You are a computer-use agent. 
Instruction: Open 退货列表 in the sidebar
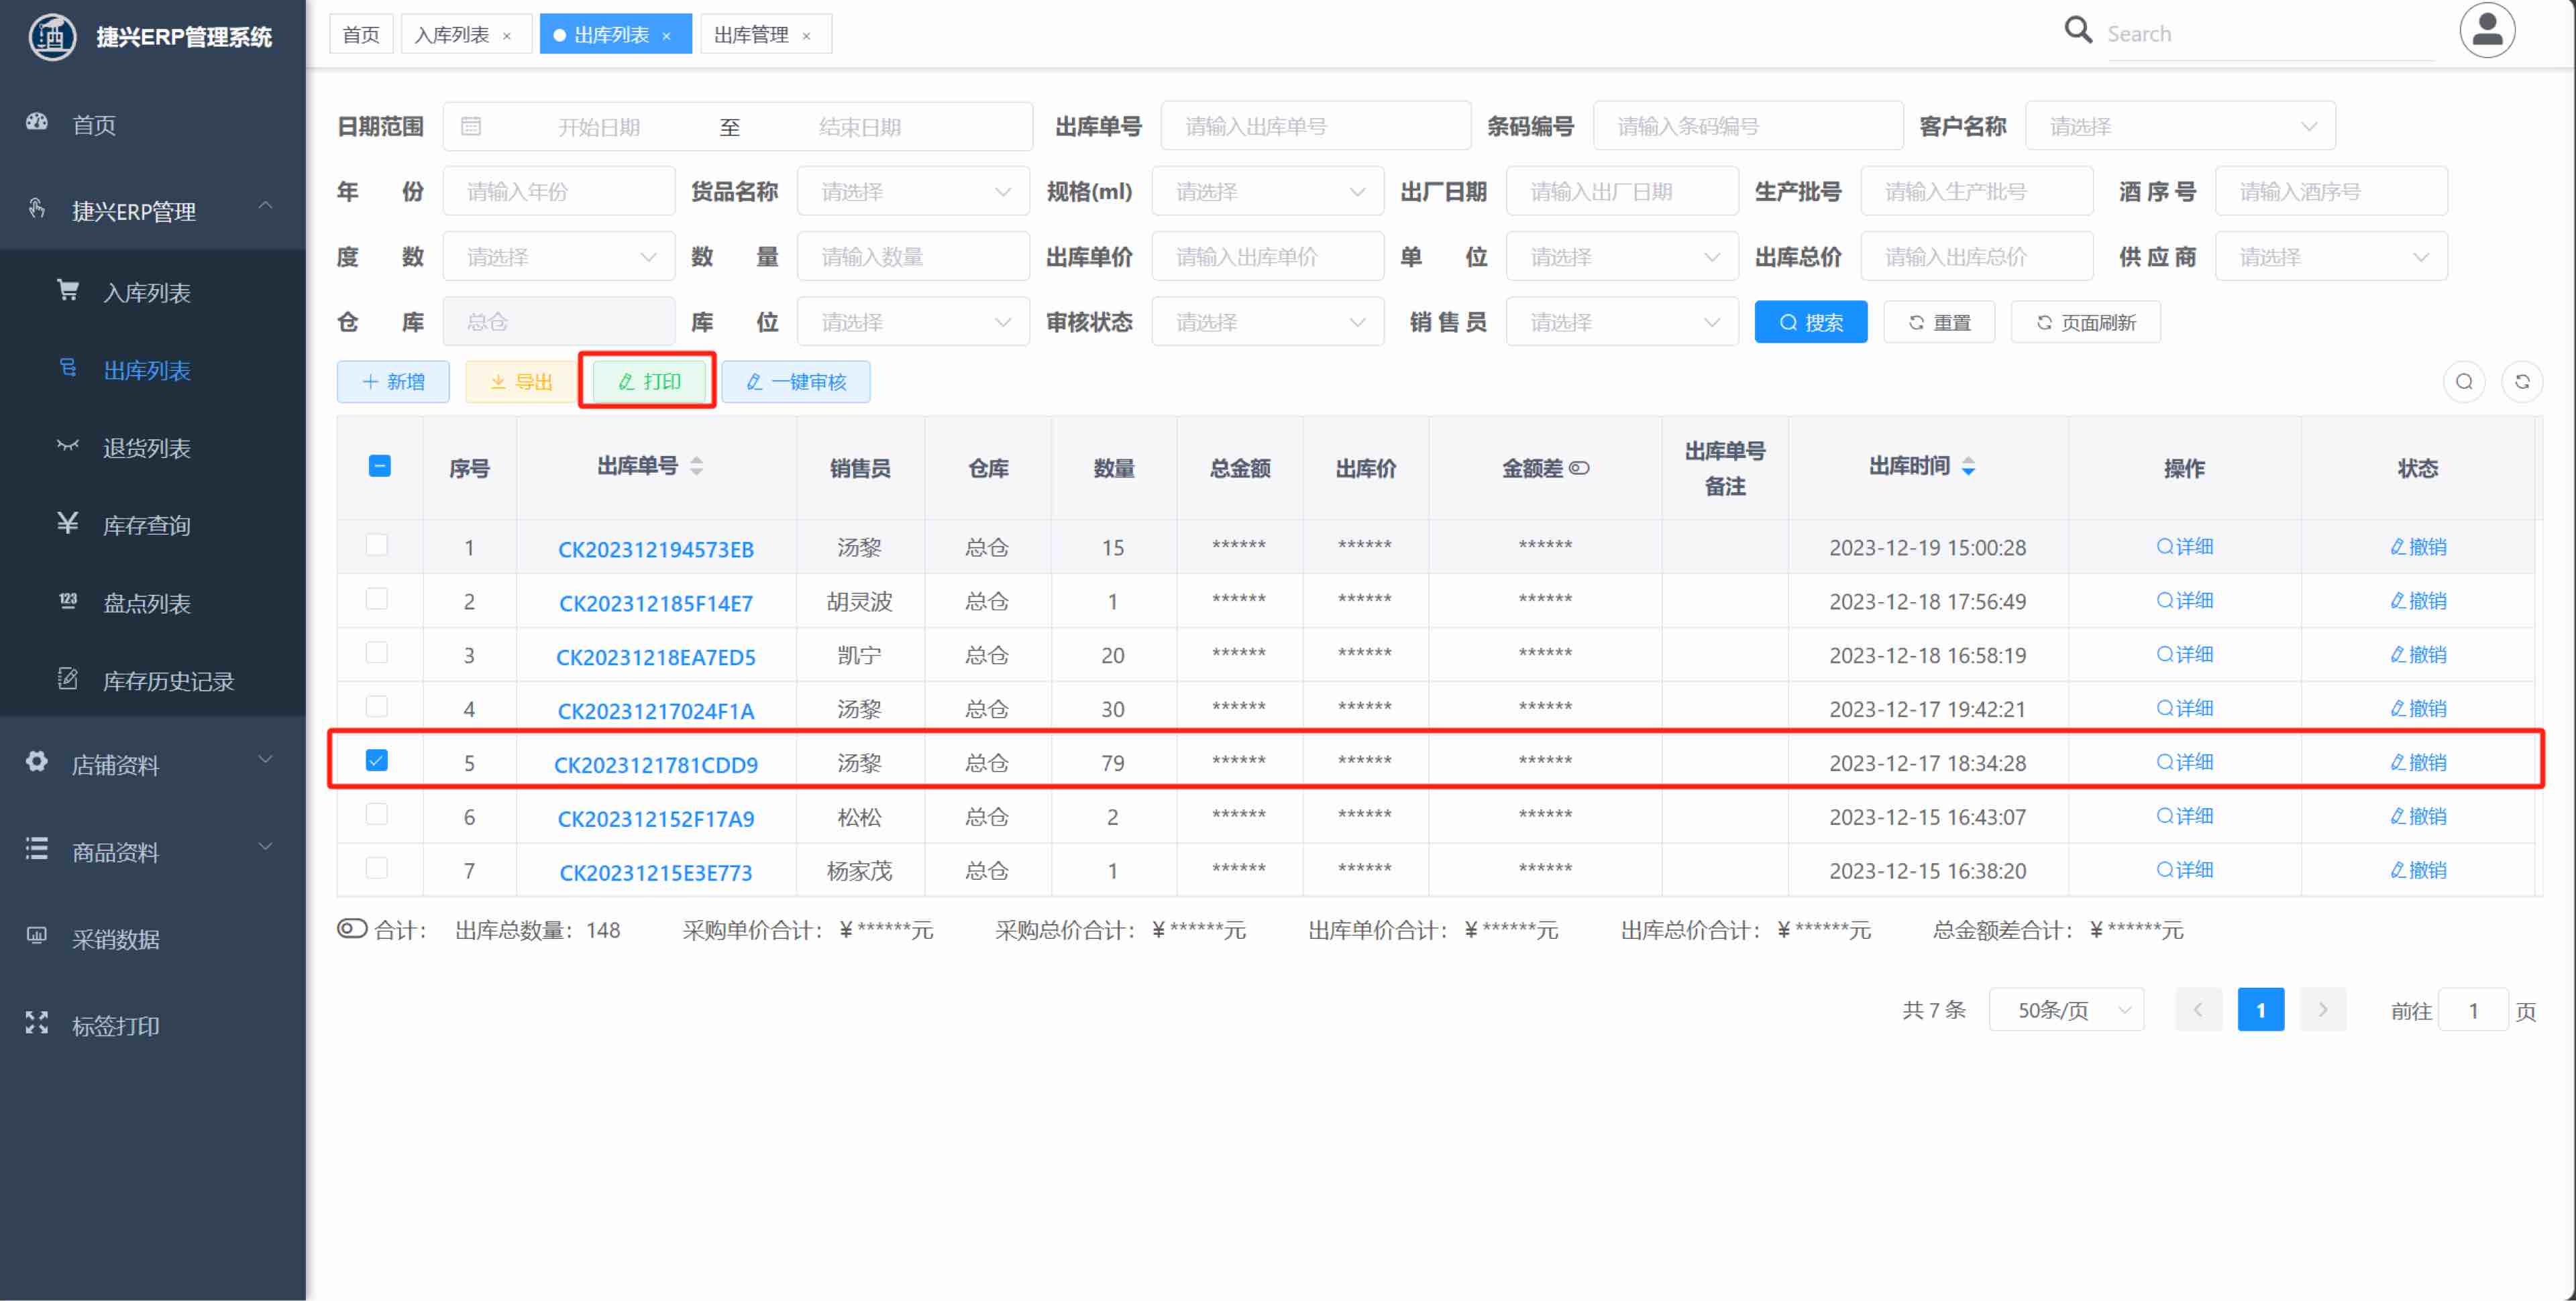[x=152, y=447]
